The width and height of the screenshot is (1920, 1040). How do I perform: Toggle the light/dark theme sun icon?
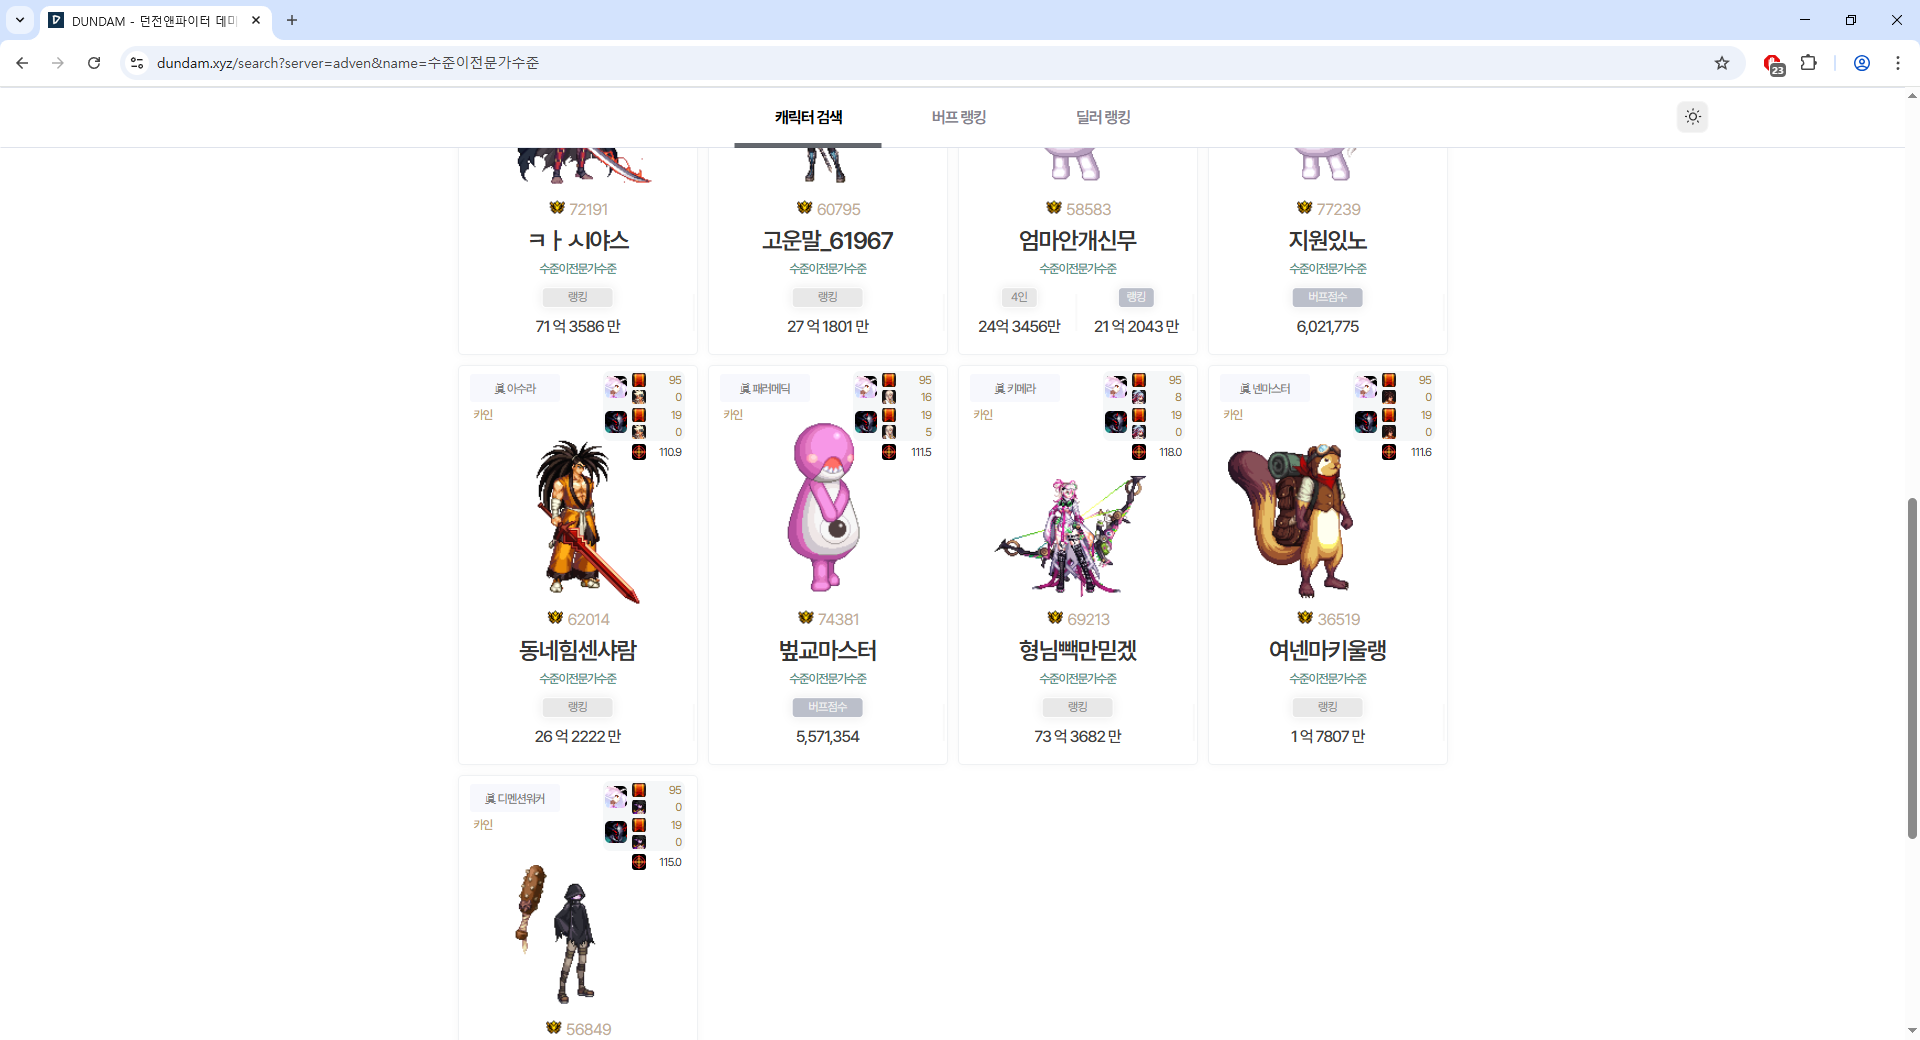tap(1692, 117)
